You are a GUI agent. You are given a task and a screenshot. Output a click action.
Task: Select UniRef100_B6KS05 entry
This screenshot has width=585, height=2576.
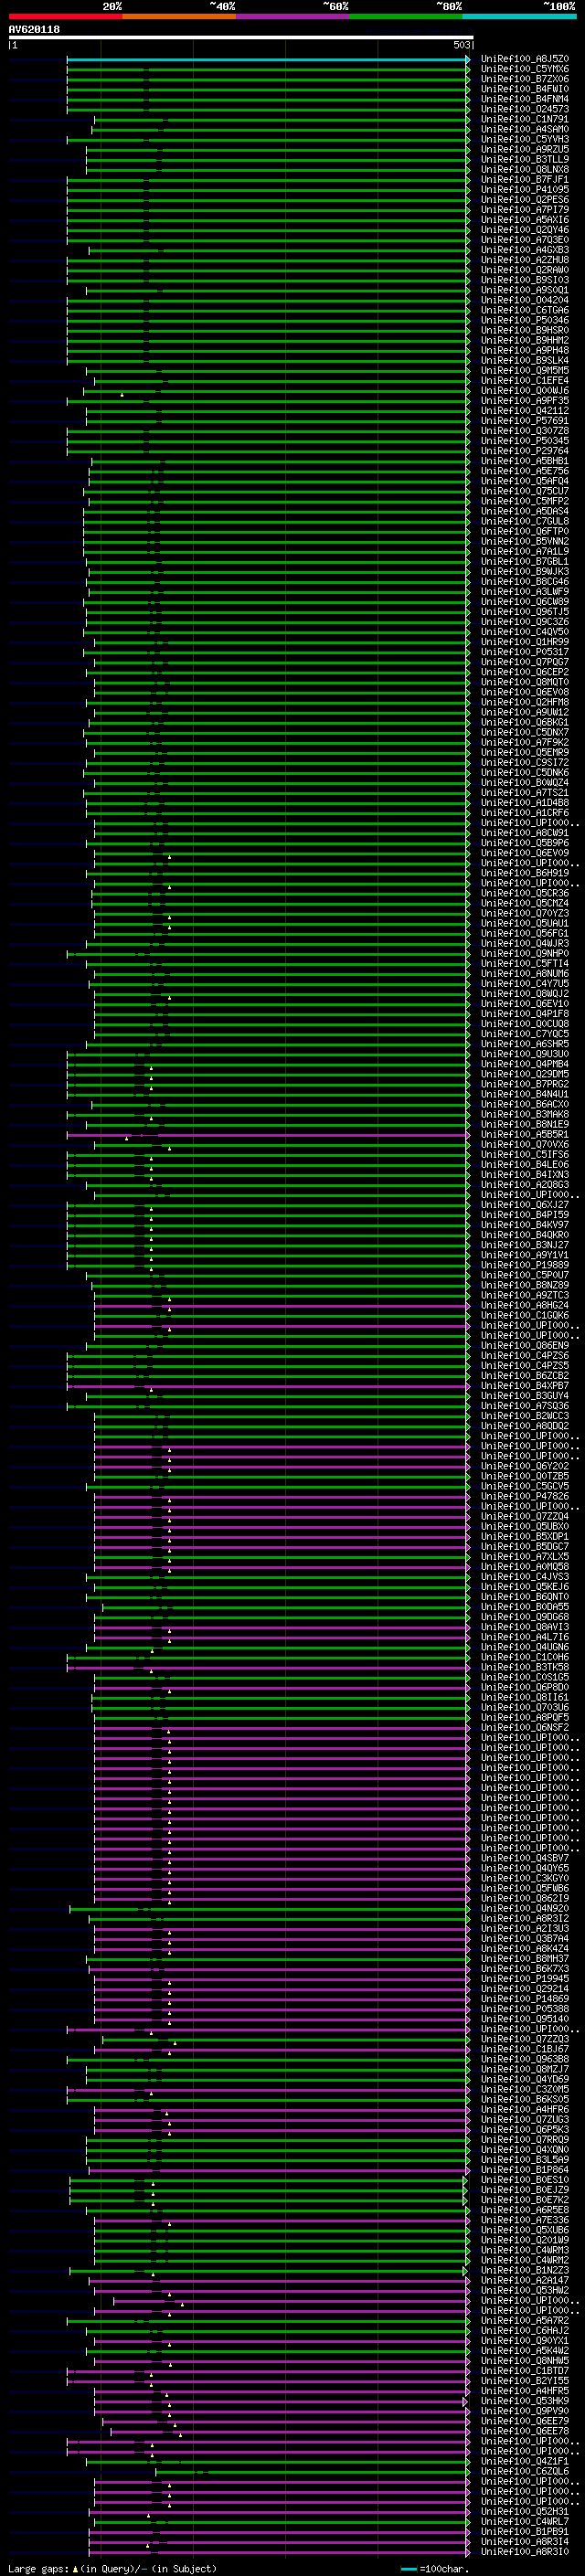[524, 2099]
